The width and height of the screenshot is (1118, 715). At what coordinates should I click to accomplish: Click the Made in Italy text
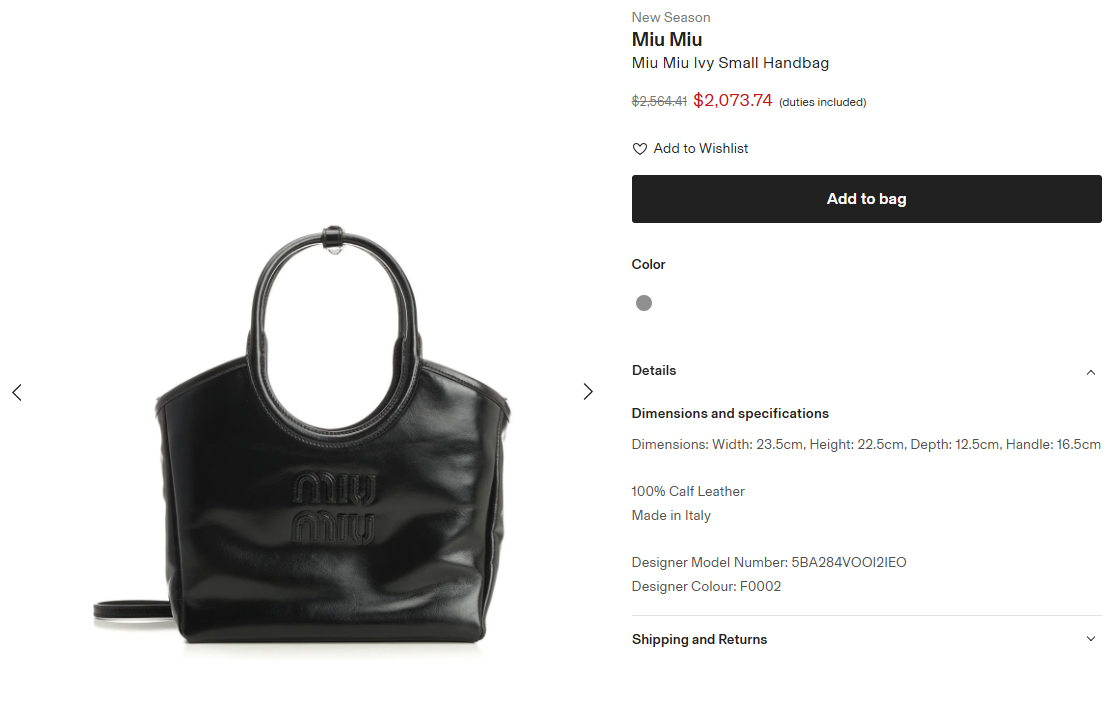click(671, 516)
